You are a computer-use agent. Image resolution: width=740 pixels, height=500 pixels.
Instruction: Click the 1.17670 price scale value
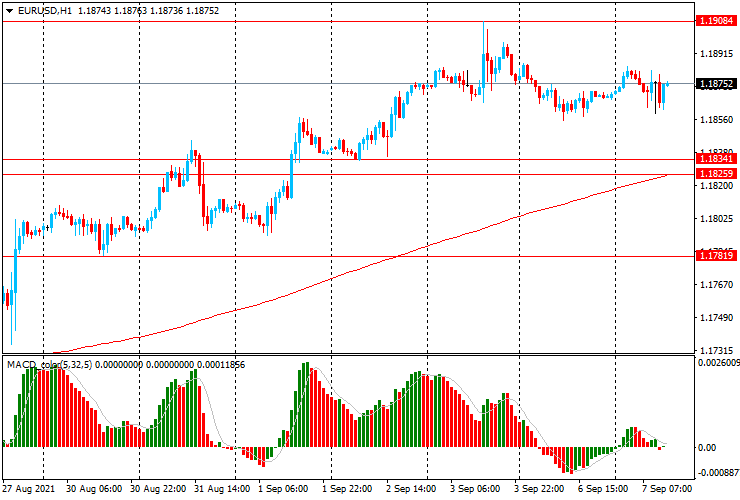point(716,285)
